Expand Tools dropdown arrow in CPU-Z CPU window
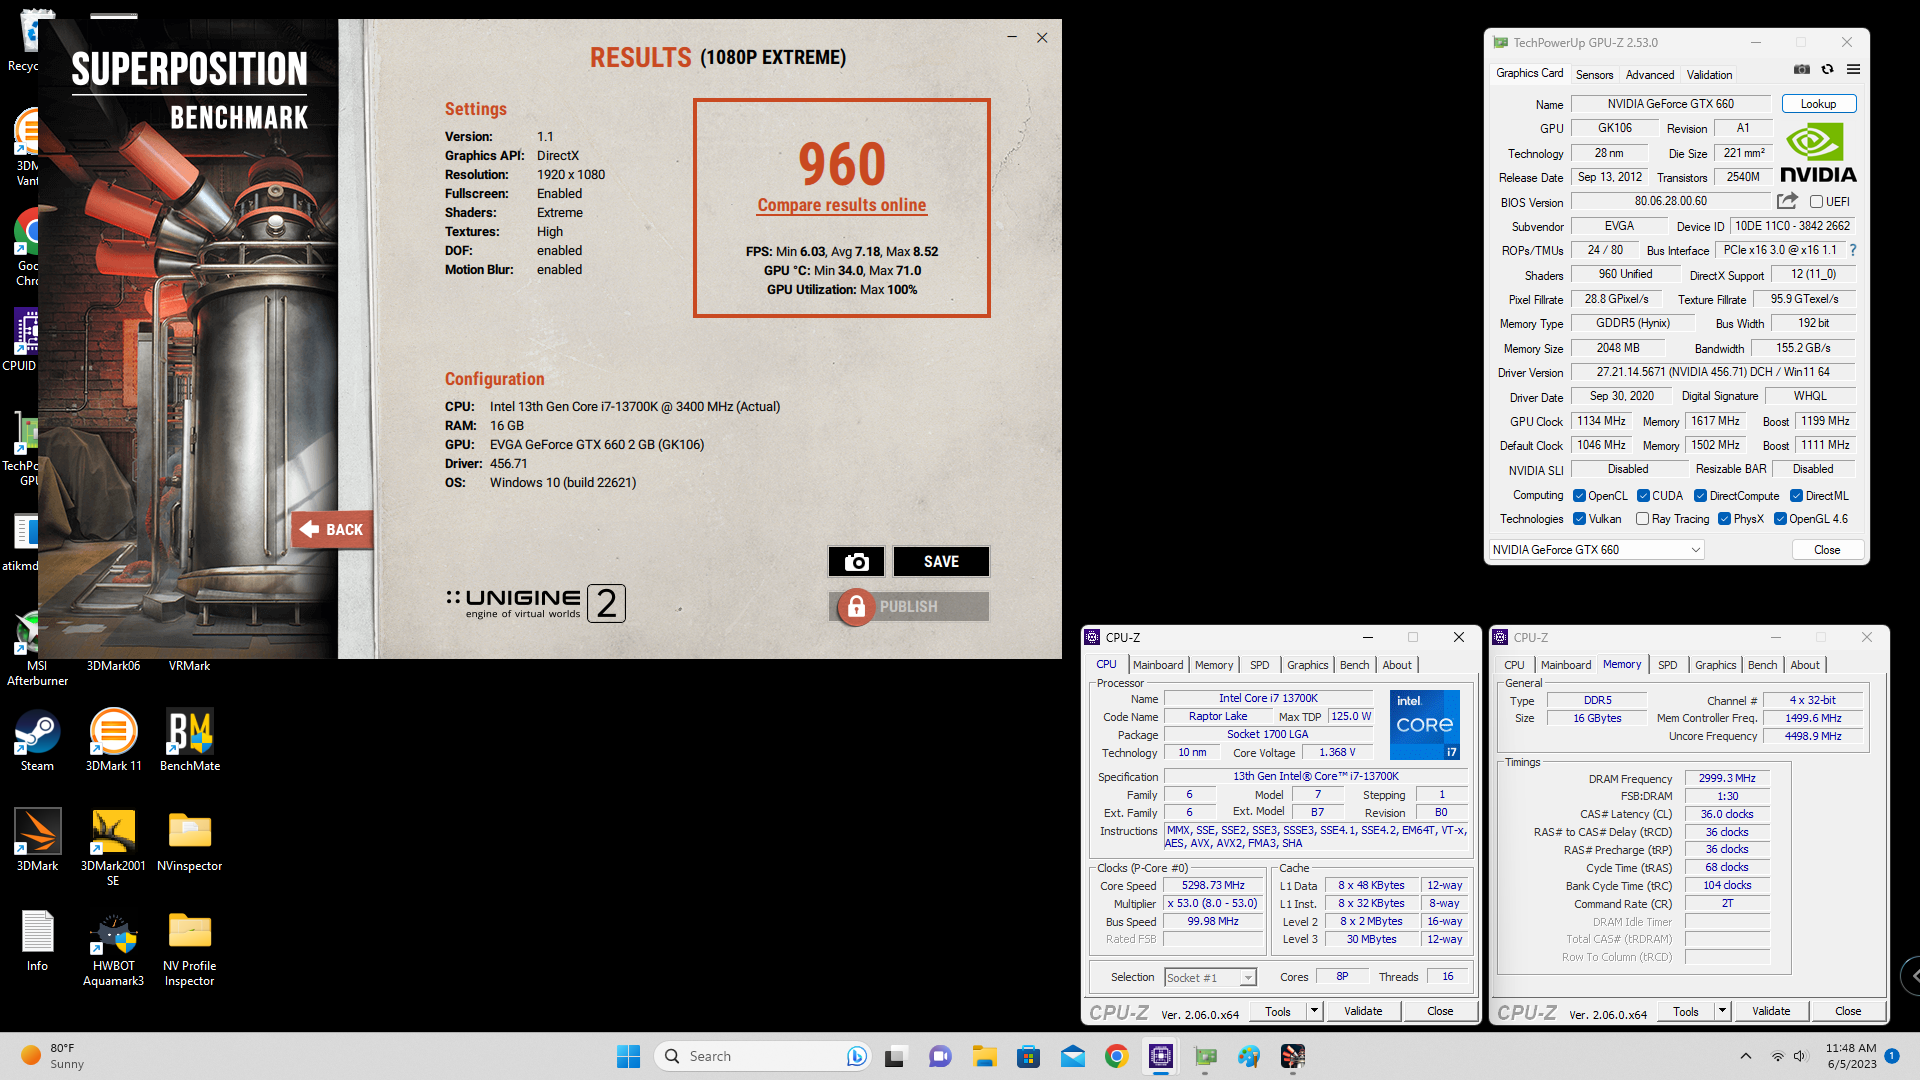Screen dimensions: 1920x1080 pos(1315,1011)
